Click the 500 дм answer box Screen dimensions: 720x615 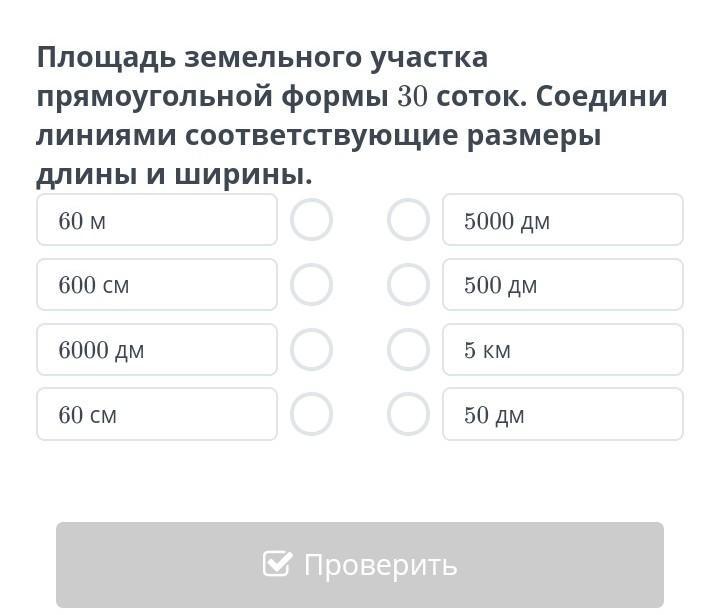point(563,284)
